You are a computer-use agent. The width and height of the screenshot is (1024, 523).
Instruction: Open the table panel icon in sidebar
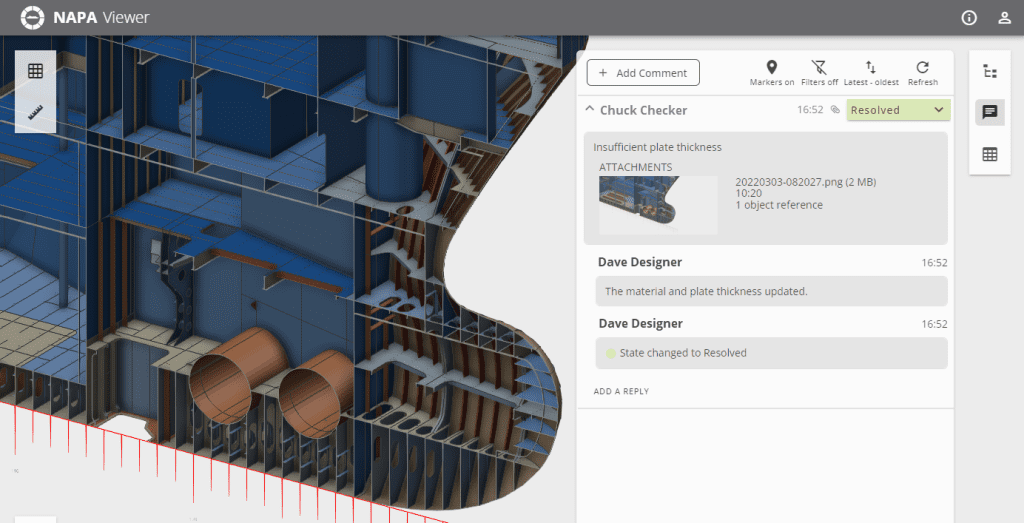click(x=990, y=154)
